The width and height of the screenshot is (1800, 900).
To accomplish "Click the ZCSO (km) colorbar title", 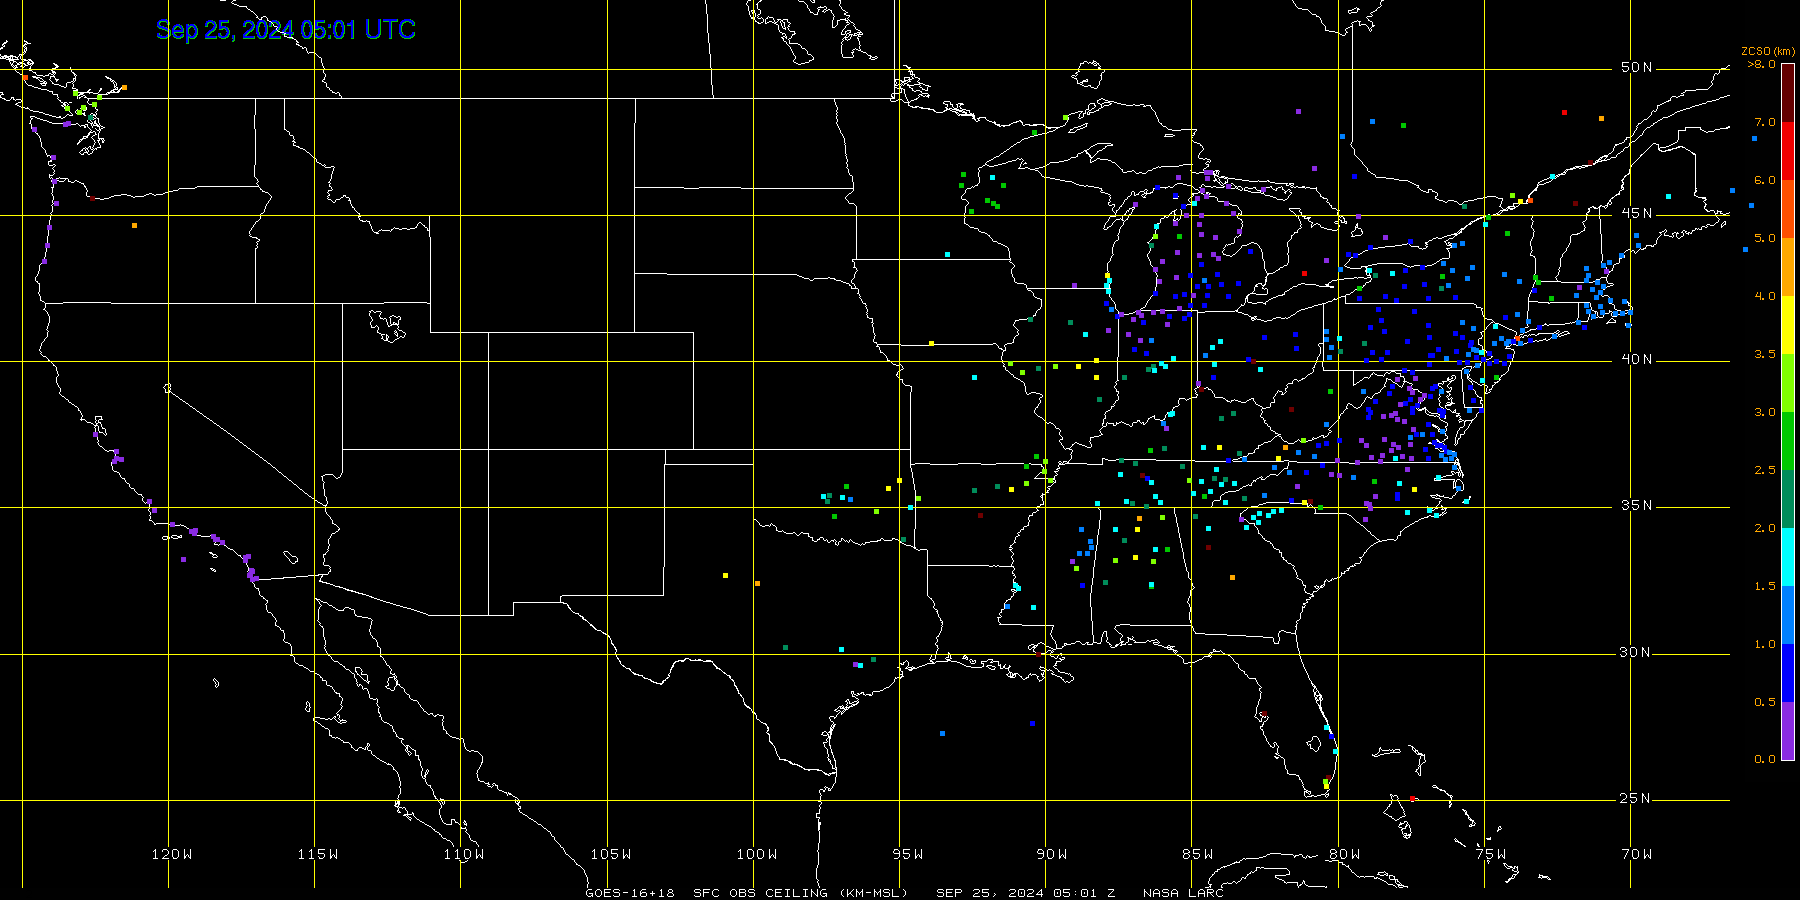I will pos(1768,51).
